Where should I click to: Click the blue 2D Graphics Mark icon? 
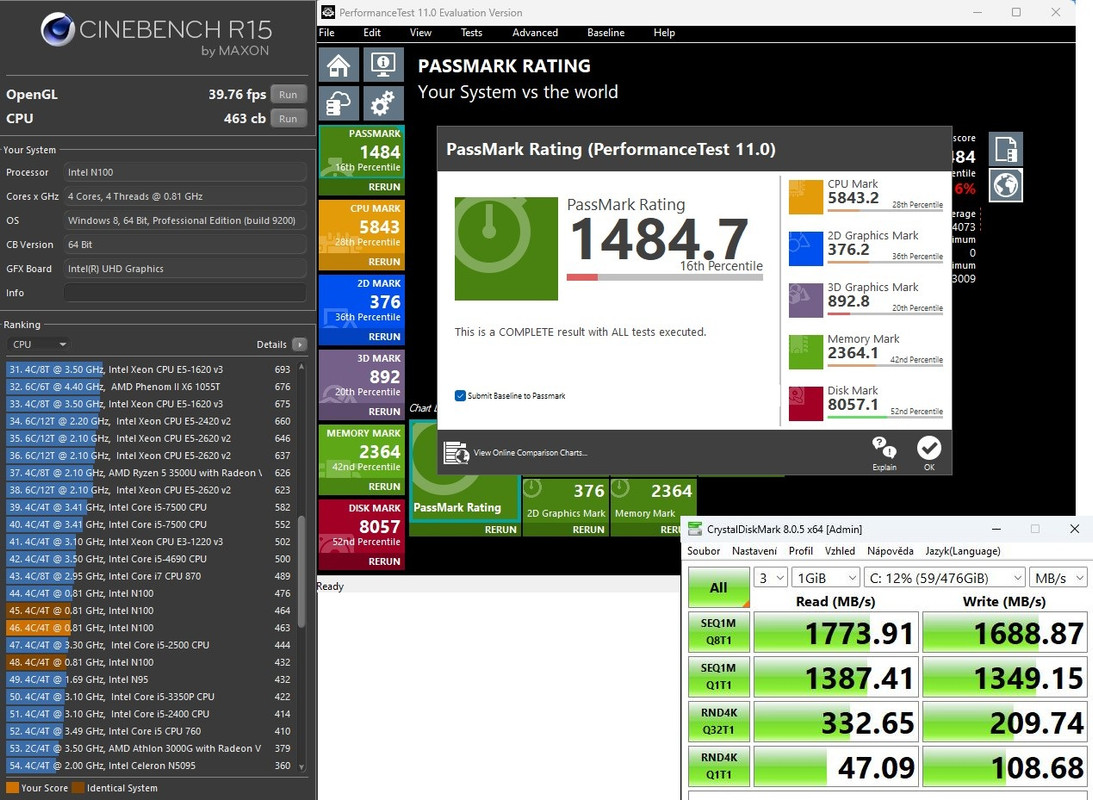click(x=806, y=248)
